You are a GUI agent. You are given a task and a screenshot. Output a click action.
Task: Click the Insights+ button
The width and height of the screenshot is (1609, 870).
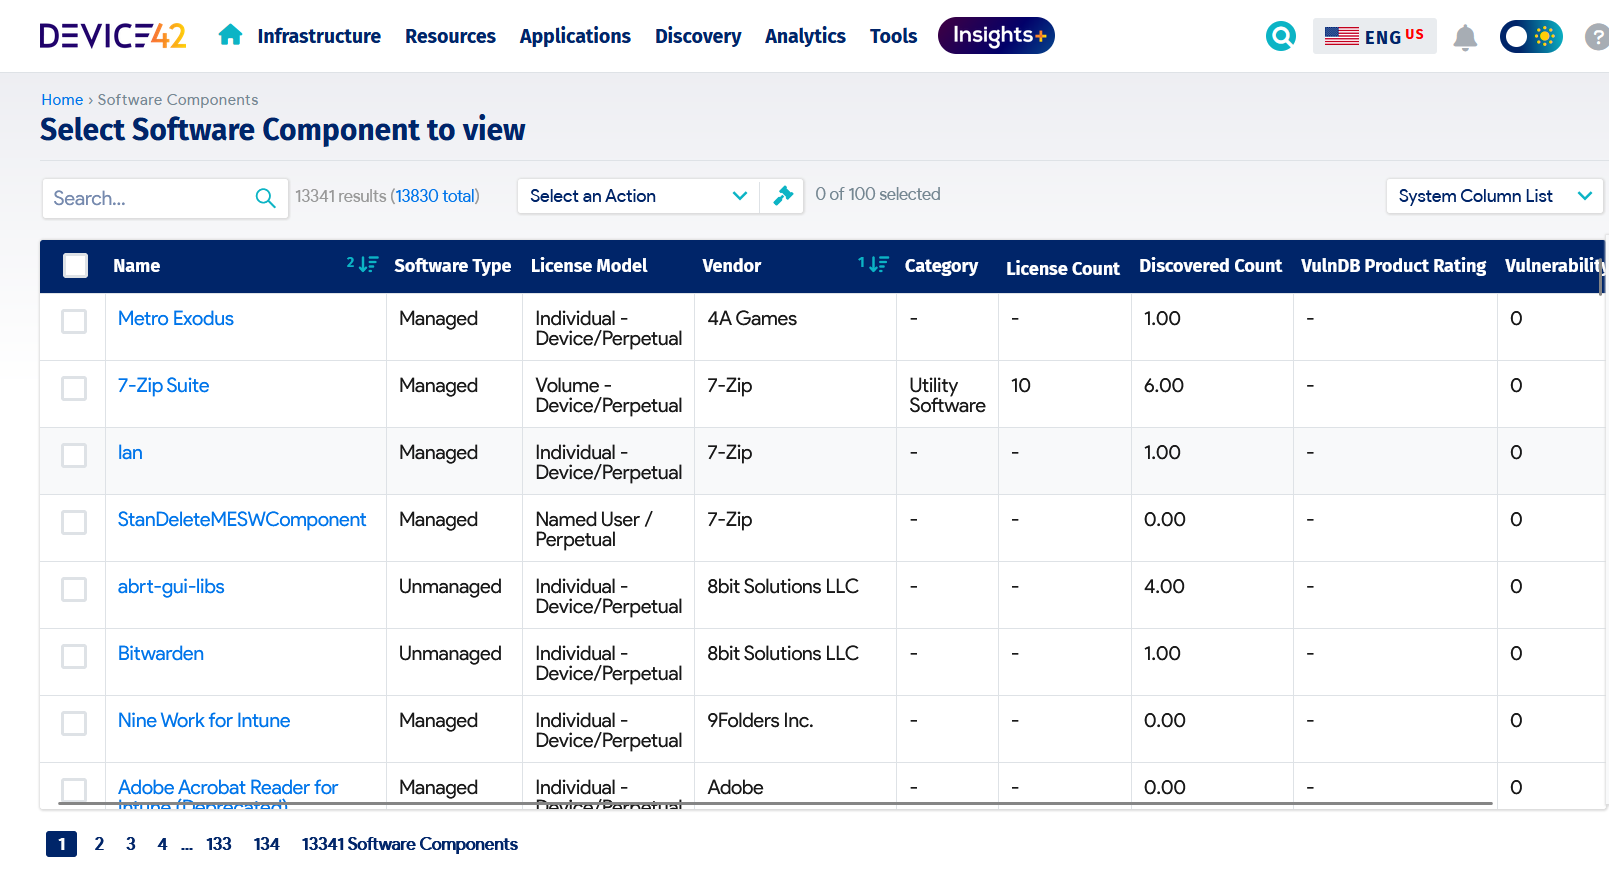(996, 35)
